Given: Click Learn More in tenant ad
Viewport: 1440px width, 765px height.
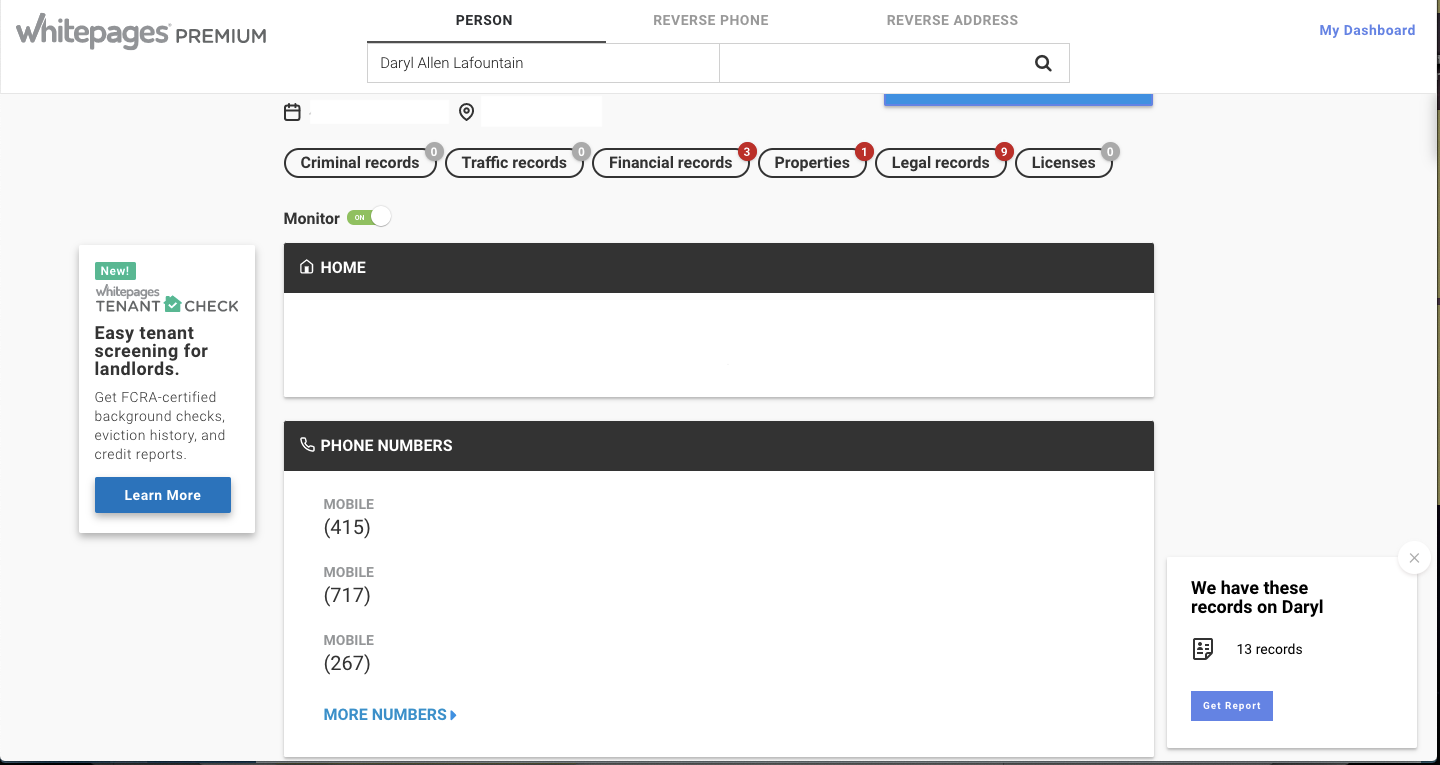Looking at the screenshot, I should [x=163, y=495].
